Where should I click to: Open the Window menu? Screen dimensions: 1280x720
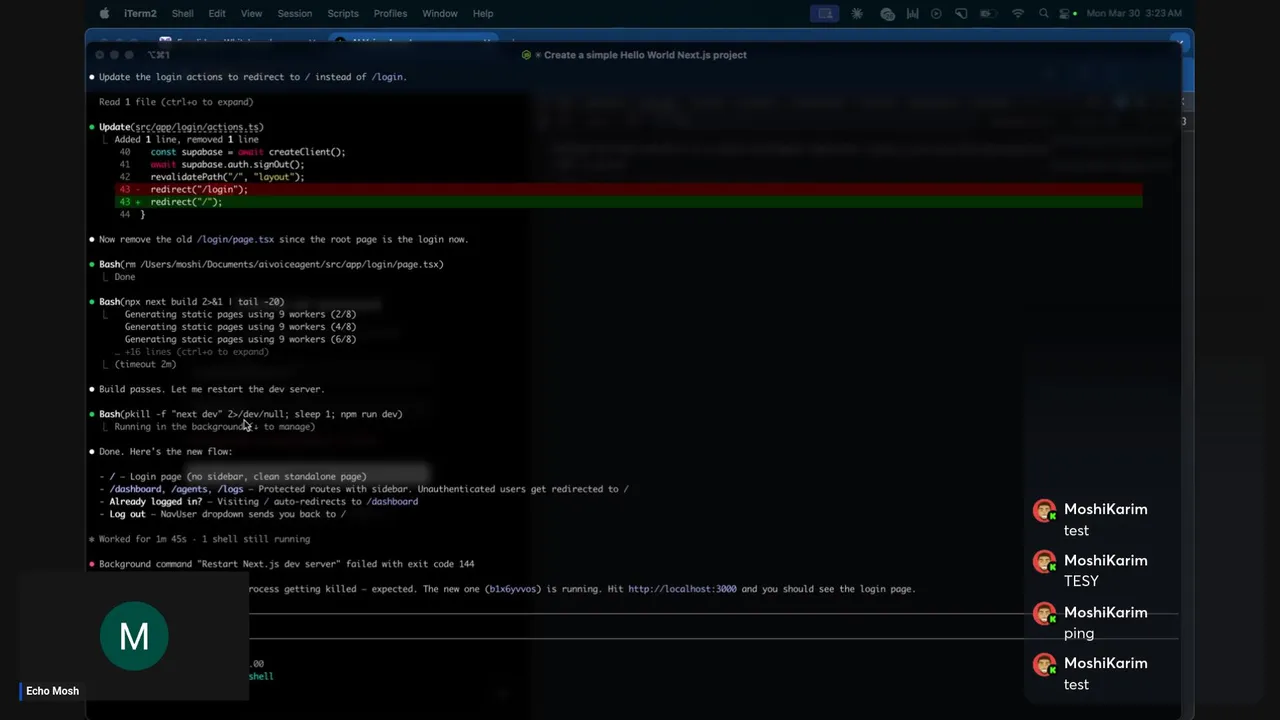click(x=440, y=13)
